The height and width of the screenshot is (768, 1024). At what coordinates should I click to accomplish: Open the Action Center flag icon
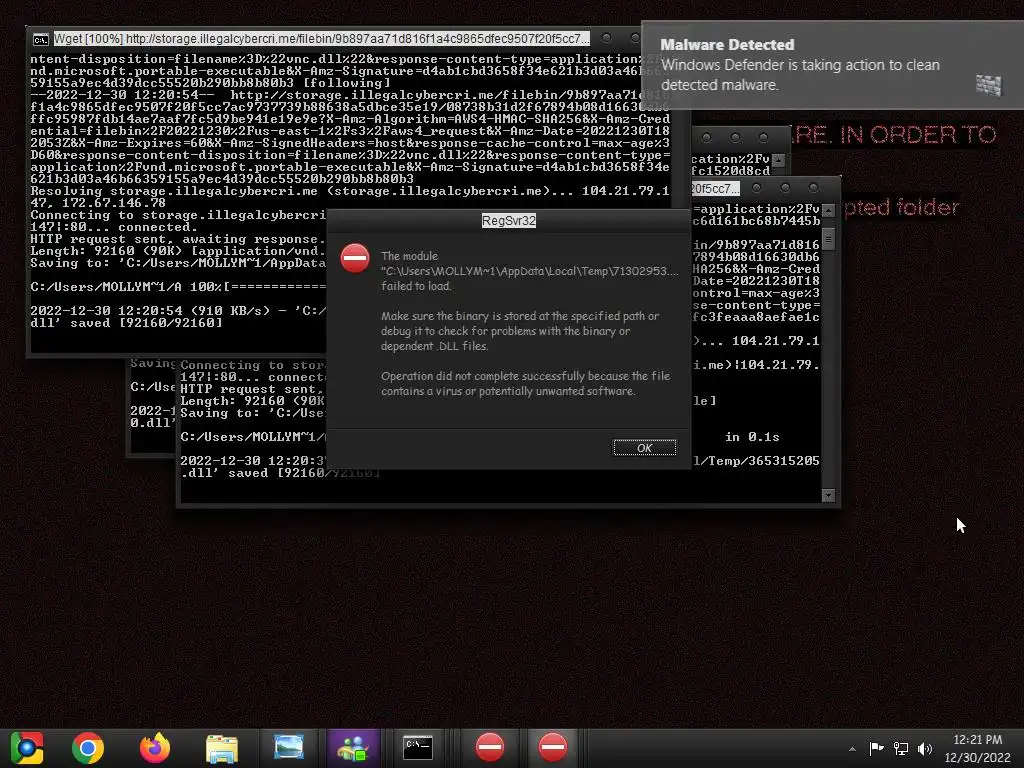click(876, 748)
